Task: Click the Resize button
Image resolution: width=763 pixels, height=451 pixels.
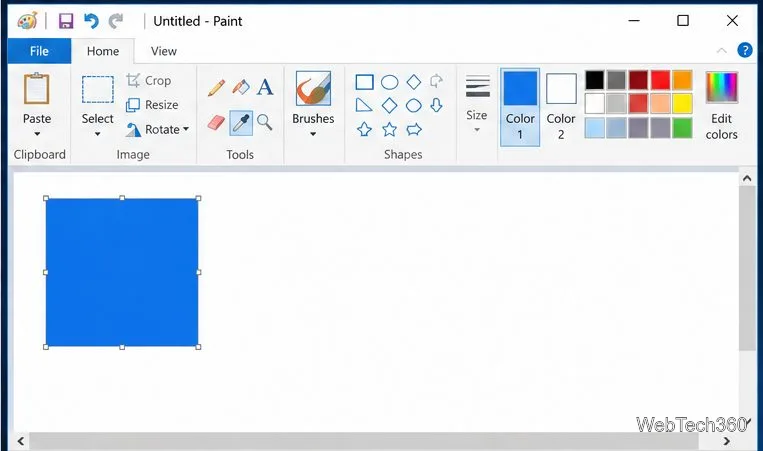Action: [x=152, y=105]
